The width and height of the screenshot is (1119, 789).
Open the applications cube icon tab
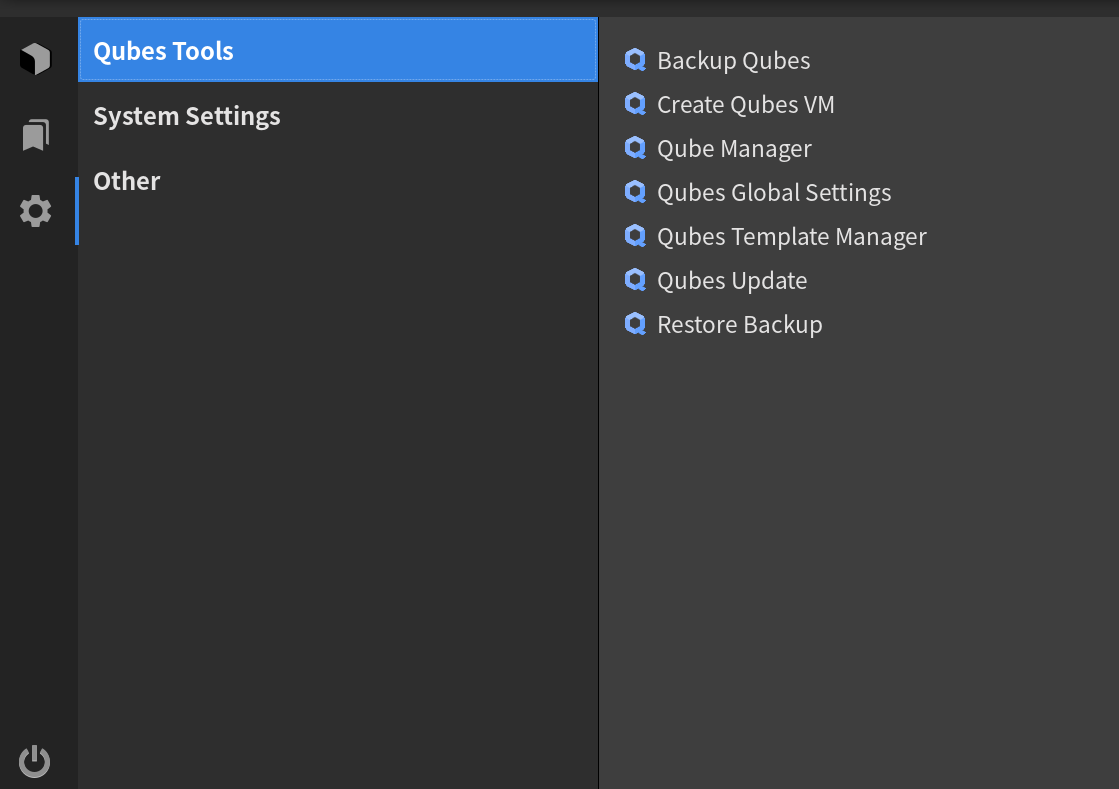pyautogui.click(x=35, y=59)
